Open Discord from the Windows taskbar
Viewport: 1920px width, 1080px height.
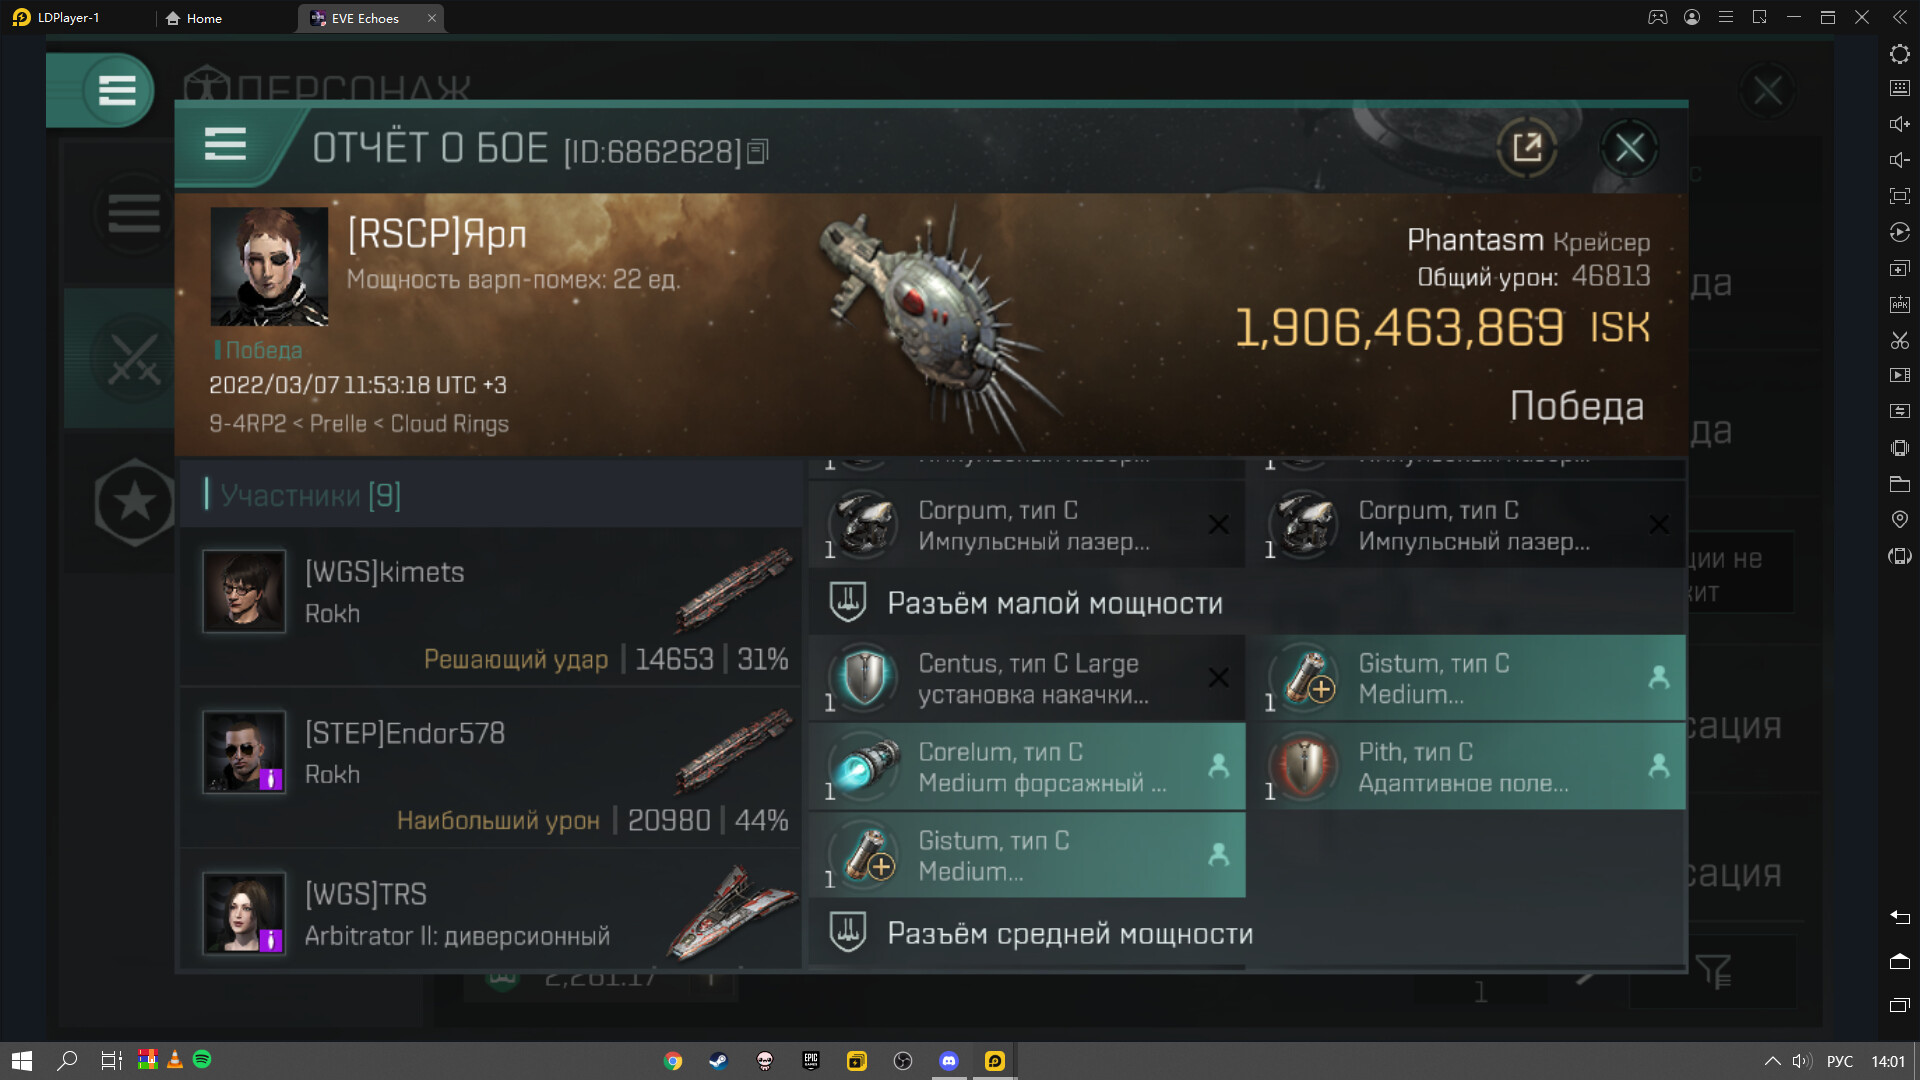click(x=949, y=1061)
